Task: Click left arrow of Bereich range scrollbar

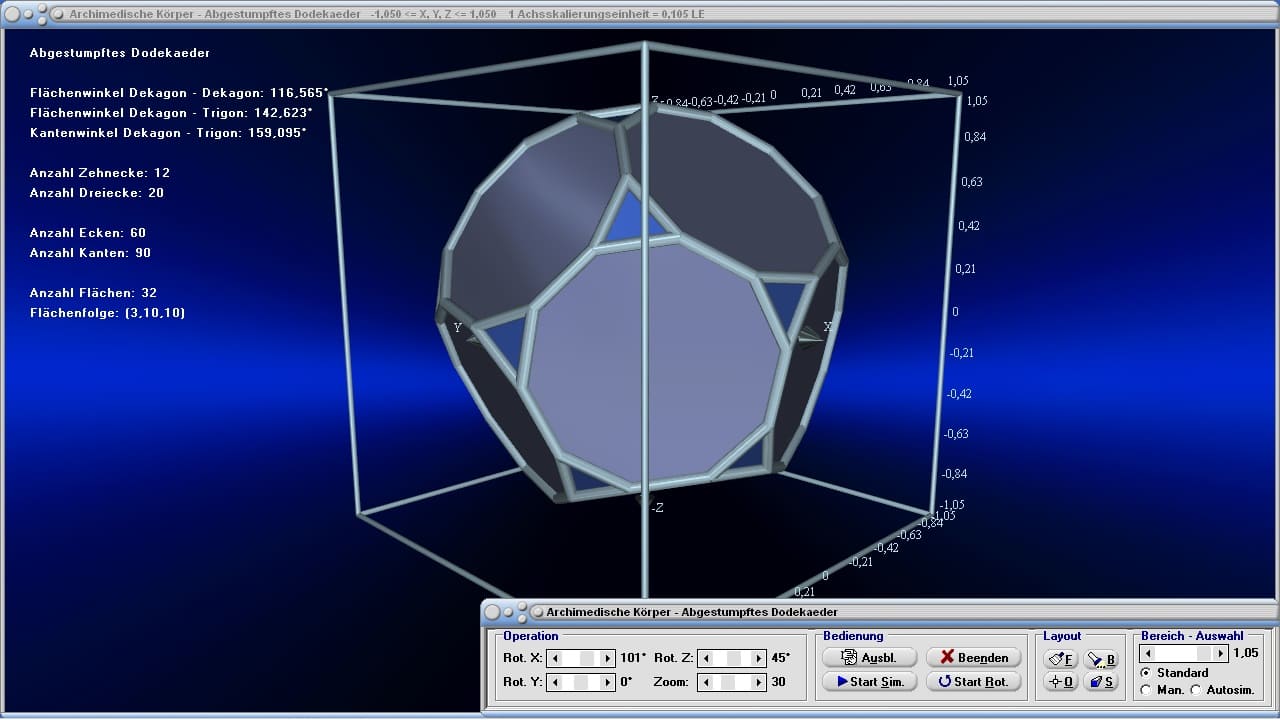Action: point(1149,653)
